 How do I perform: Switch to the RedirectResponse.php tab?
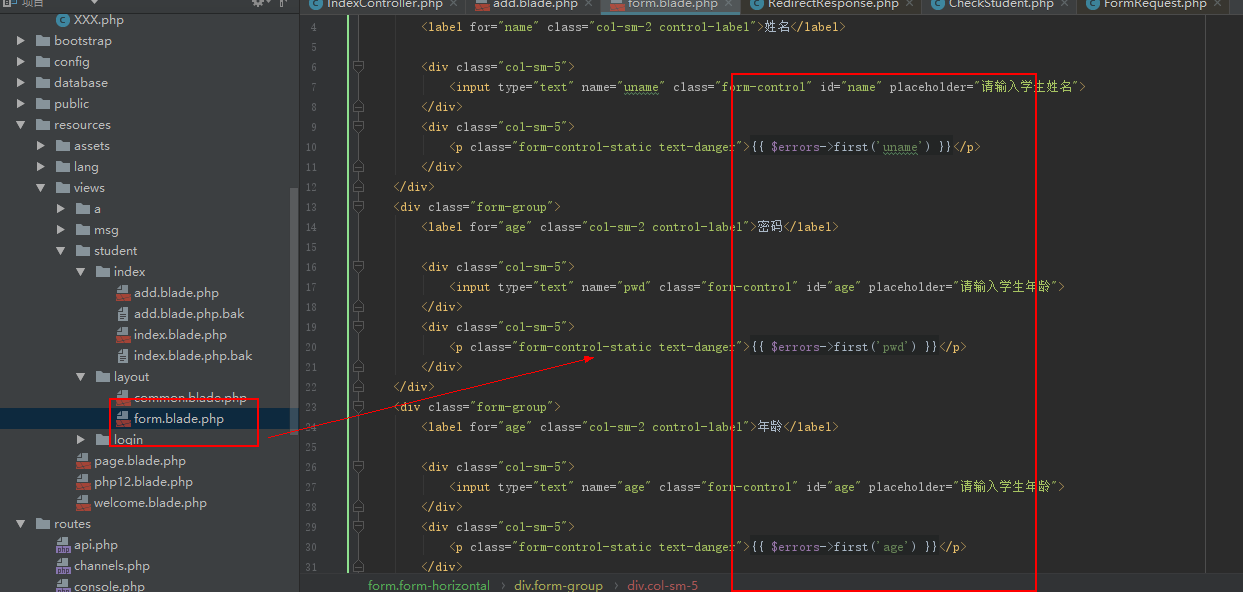[832, 4]
